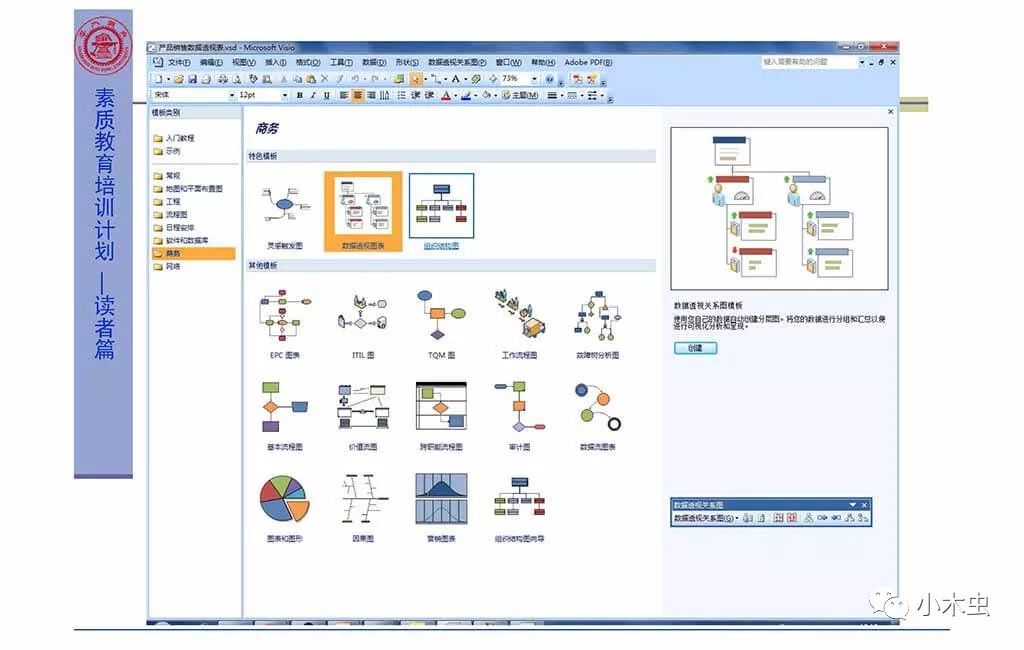The image size is (1024, 650).
Task: Click the Bullets list icon
Action: [x=401, y=95]
